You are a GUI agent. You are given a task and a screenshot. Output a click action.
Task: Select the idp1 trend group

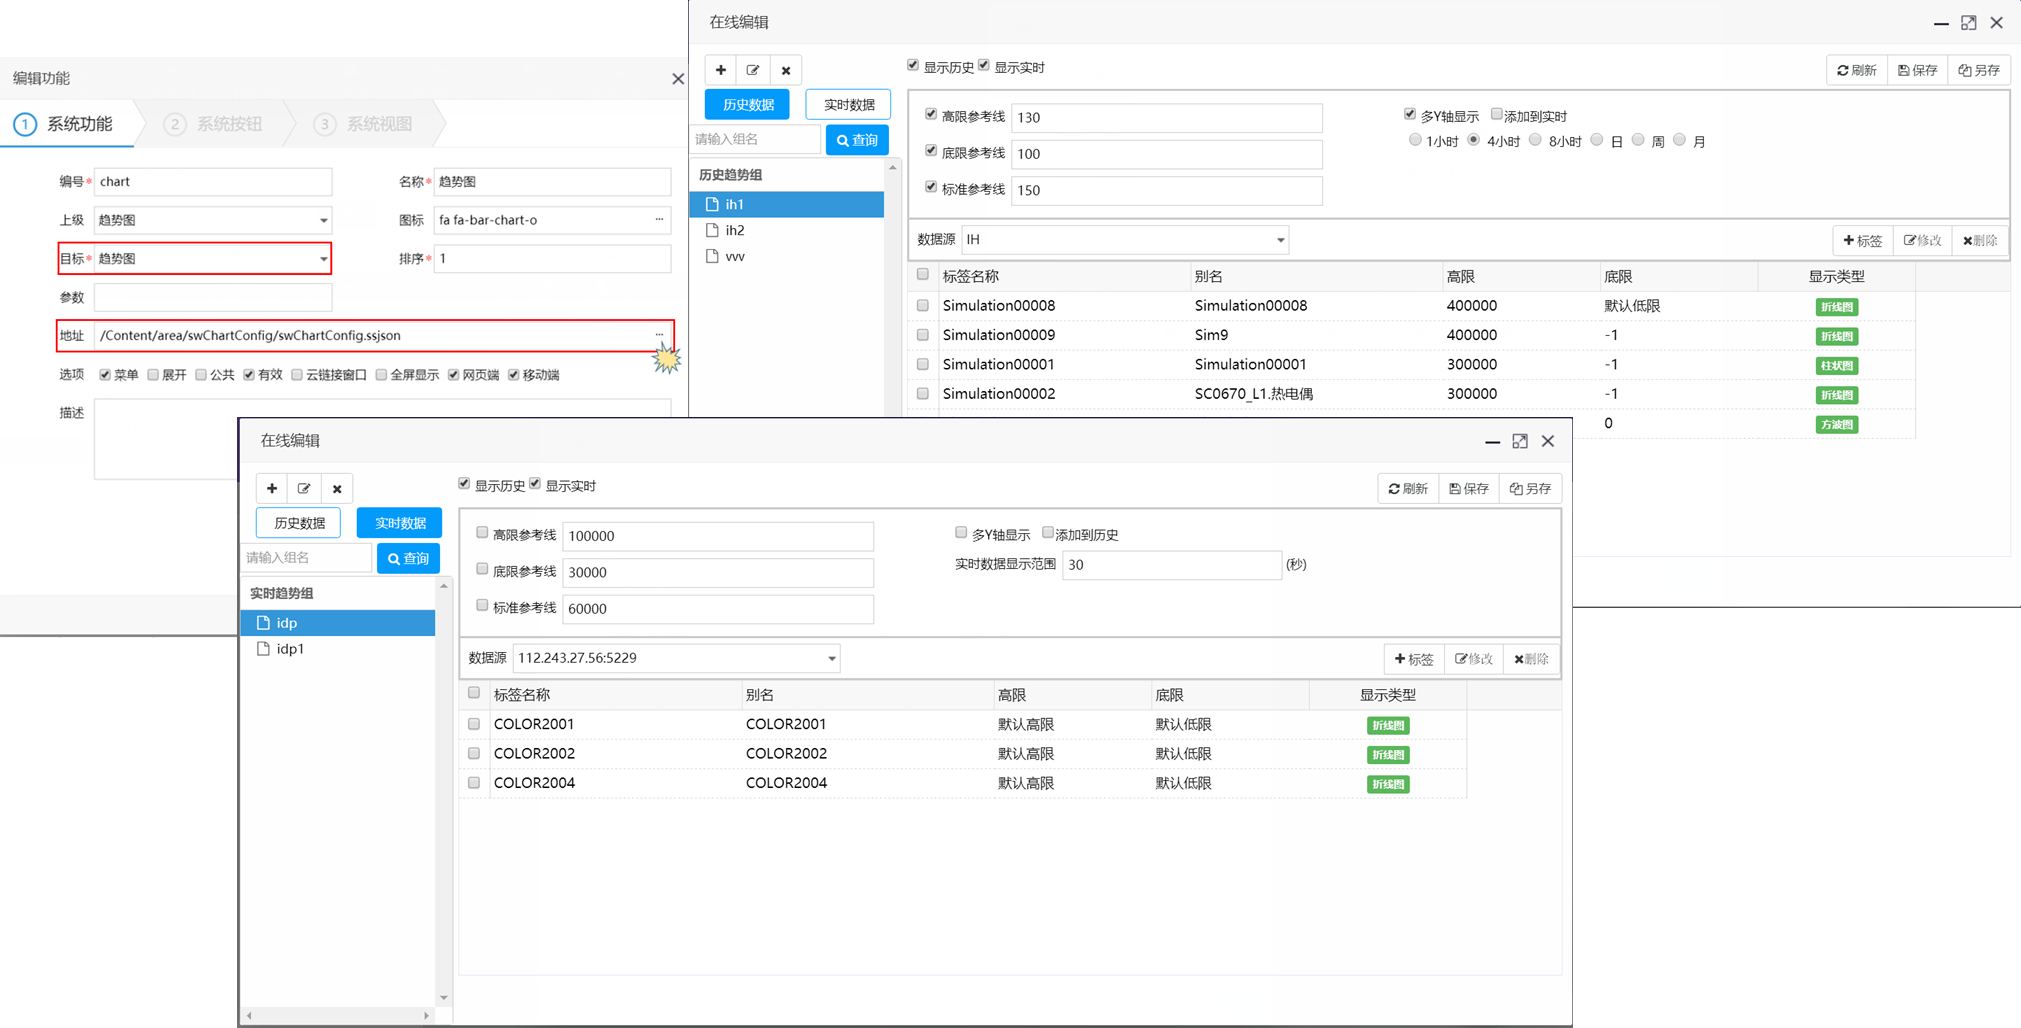(x=338, y=648)
